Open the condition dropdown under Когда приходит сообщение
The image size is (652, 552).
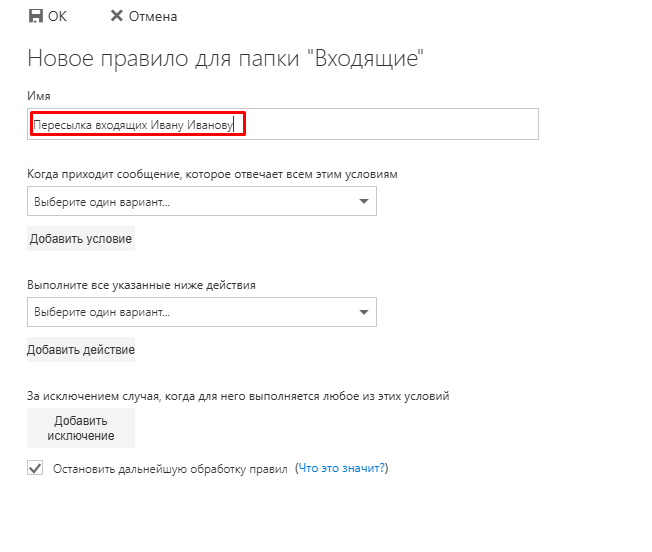pyautogui.click(x=190, y=202)
